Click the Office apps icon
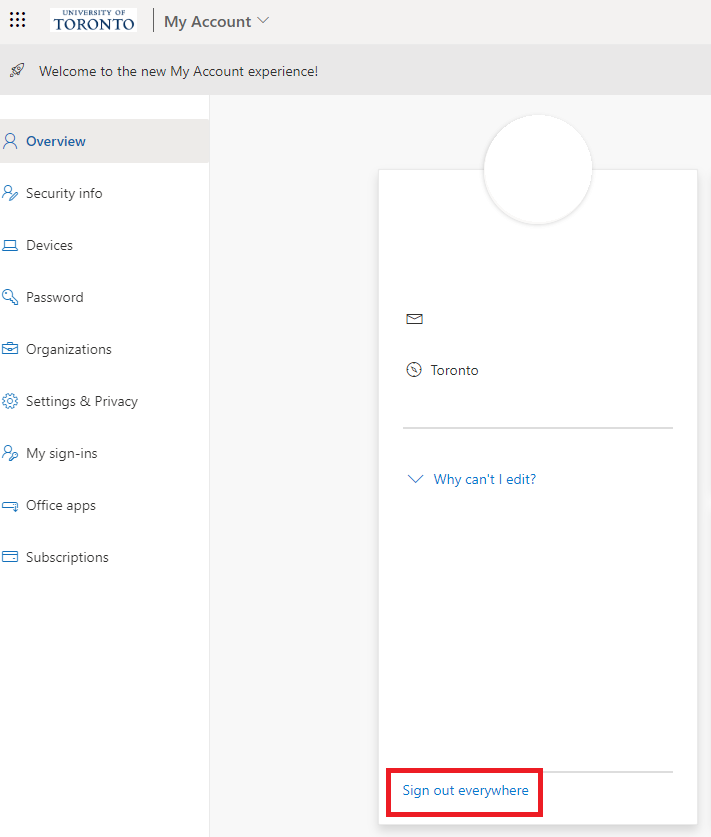Image resolution: width=711 pixels, height=837 pixels. tap(10, 506)
